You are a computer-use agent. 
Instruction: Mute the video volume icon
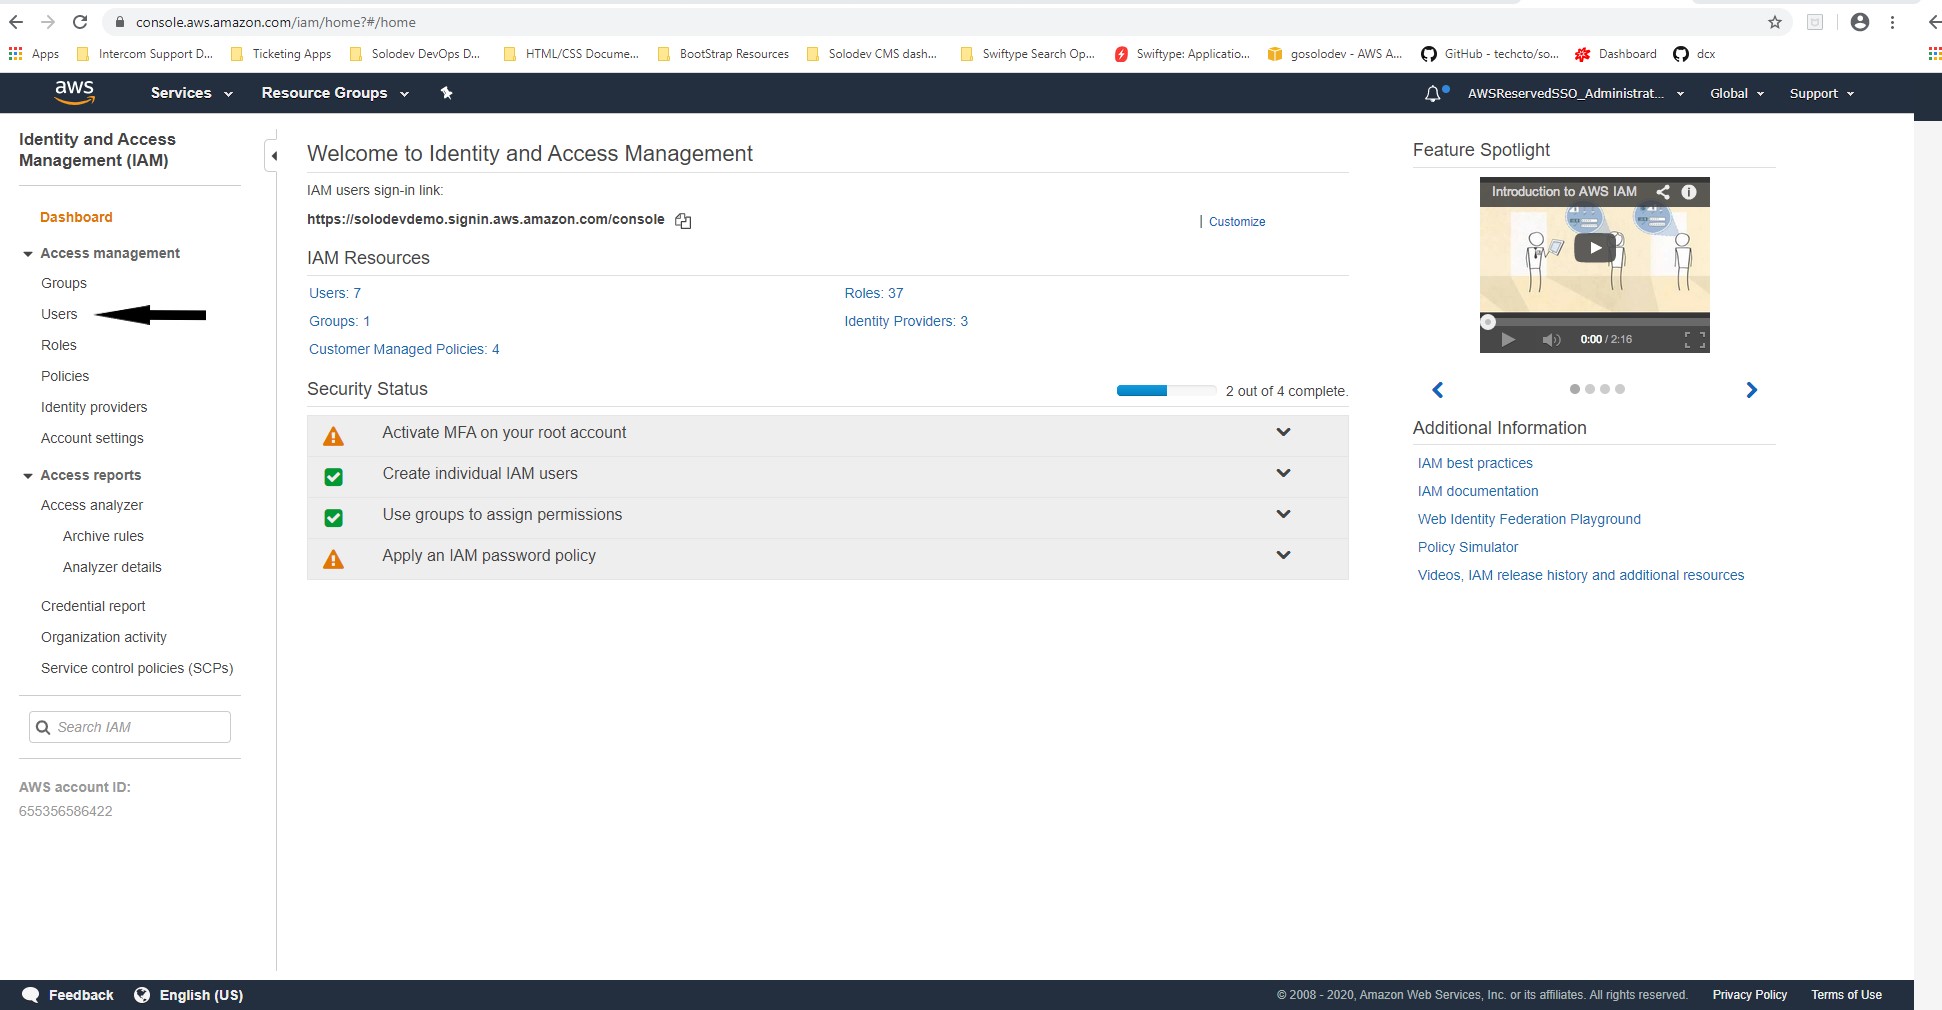(x=1551, y=340)
